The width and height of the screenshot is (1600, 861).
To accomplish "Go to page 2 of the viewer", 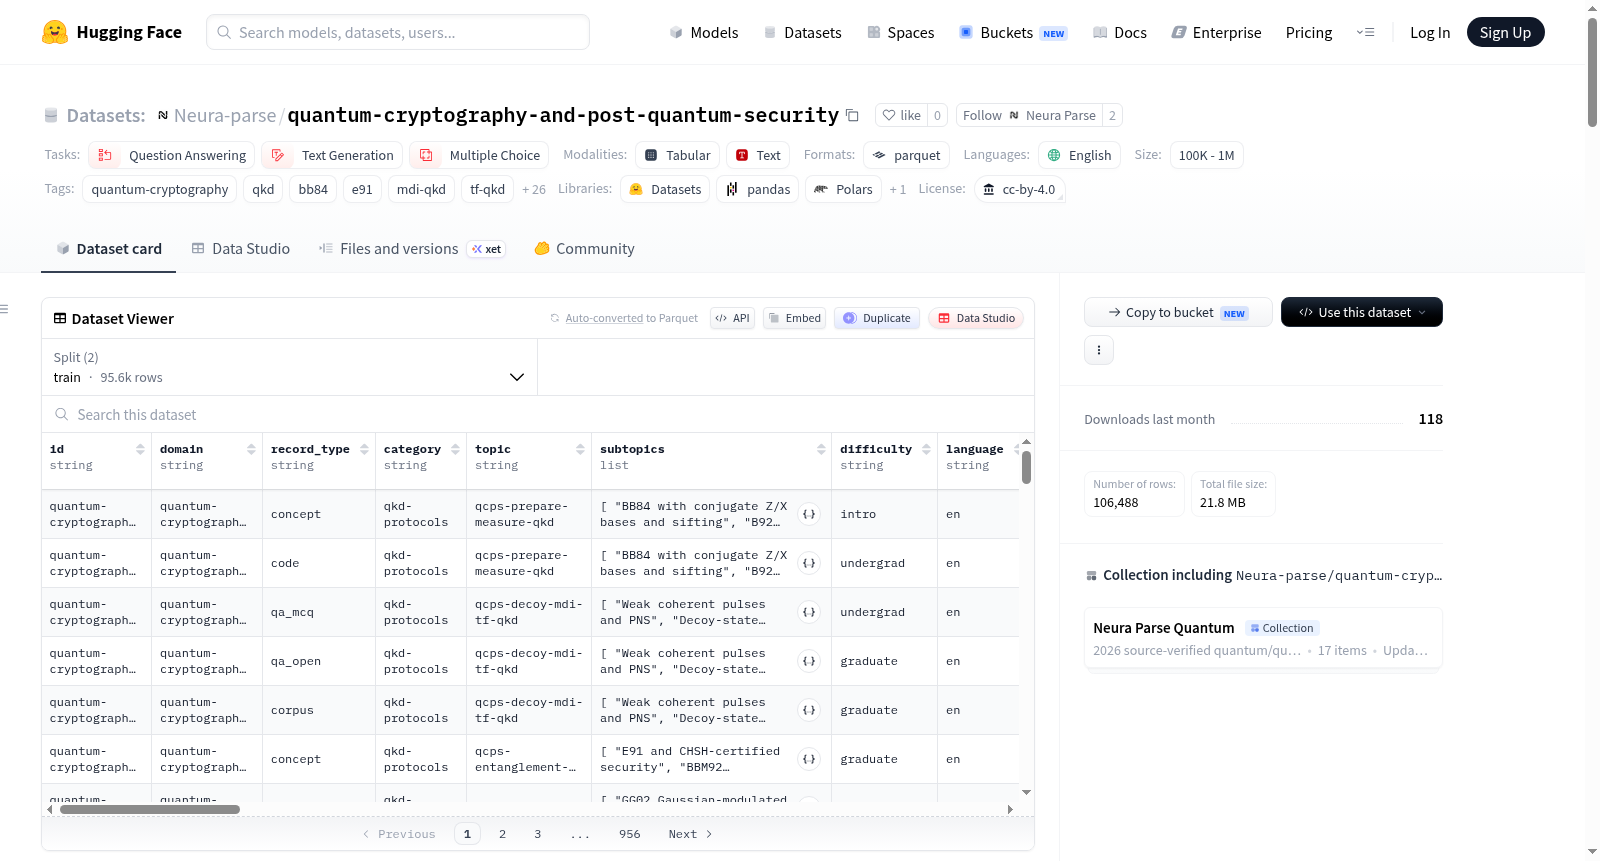I will 502,834.
